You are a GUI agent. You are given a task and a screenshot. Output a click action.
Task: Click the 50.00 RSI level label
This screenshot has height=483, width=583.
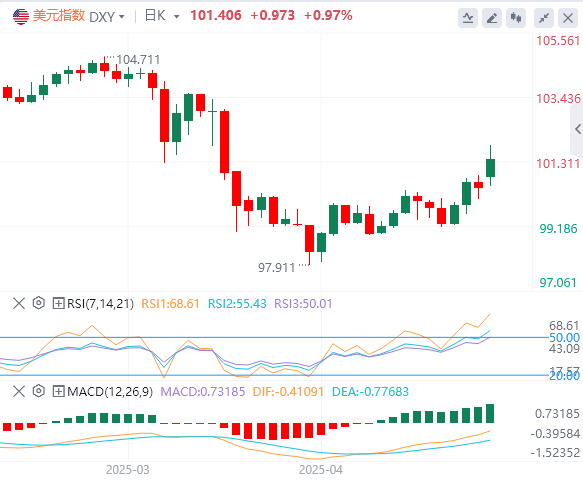tap(564, 338)
